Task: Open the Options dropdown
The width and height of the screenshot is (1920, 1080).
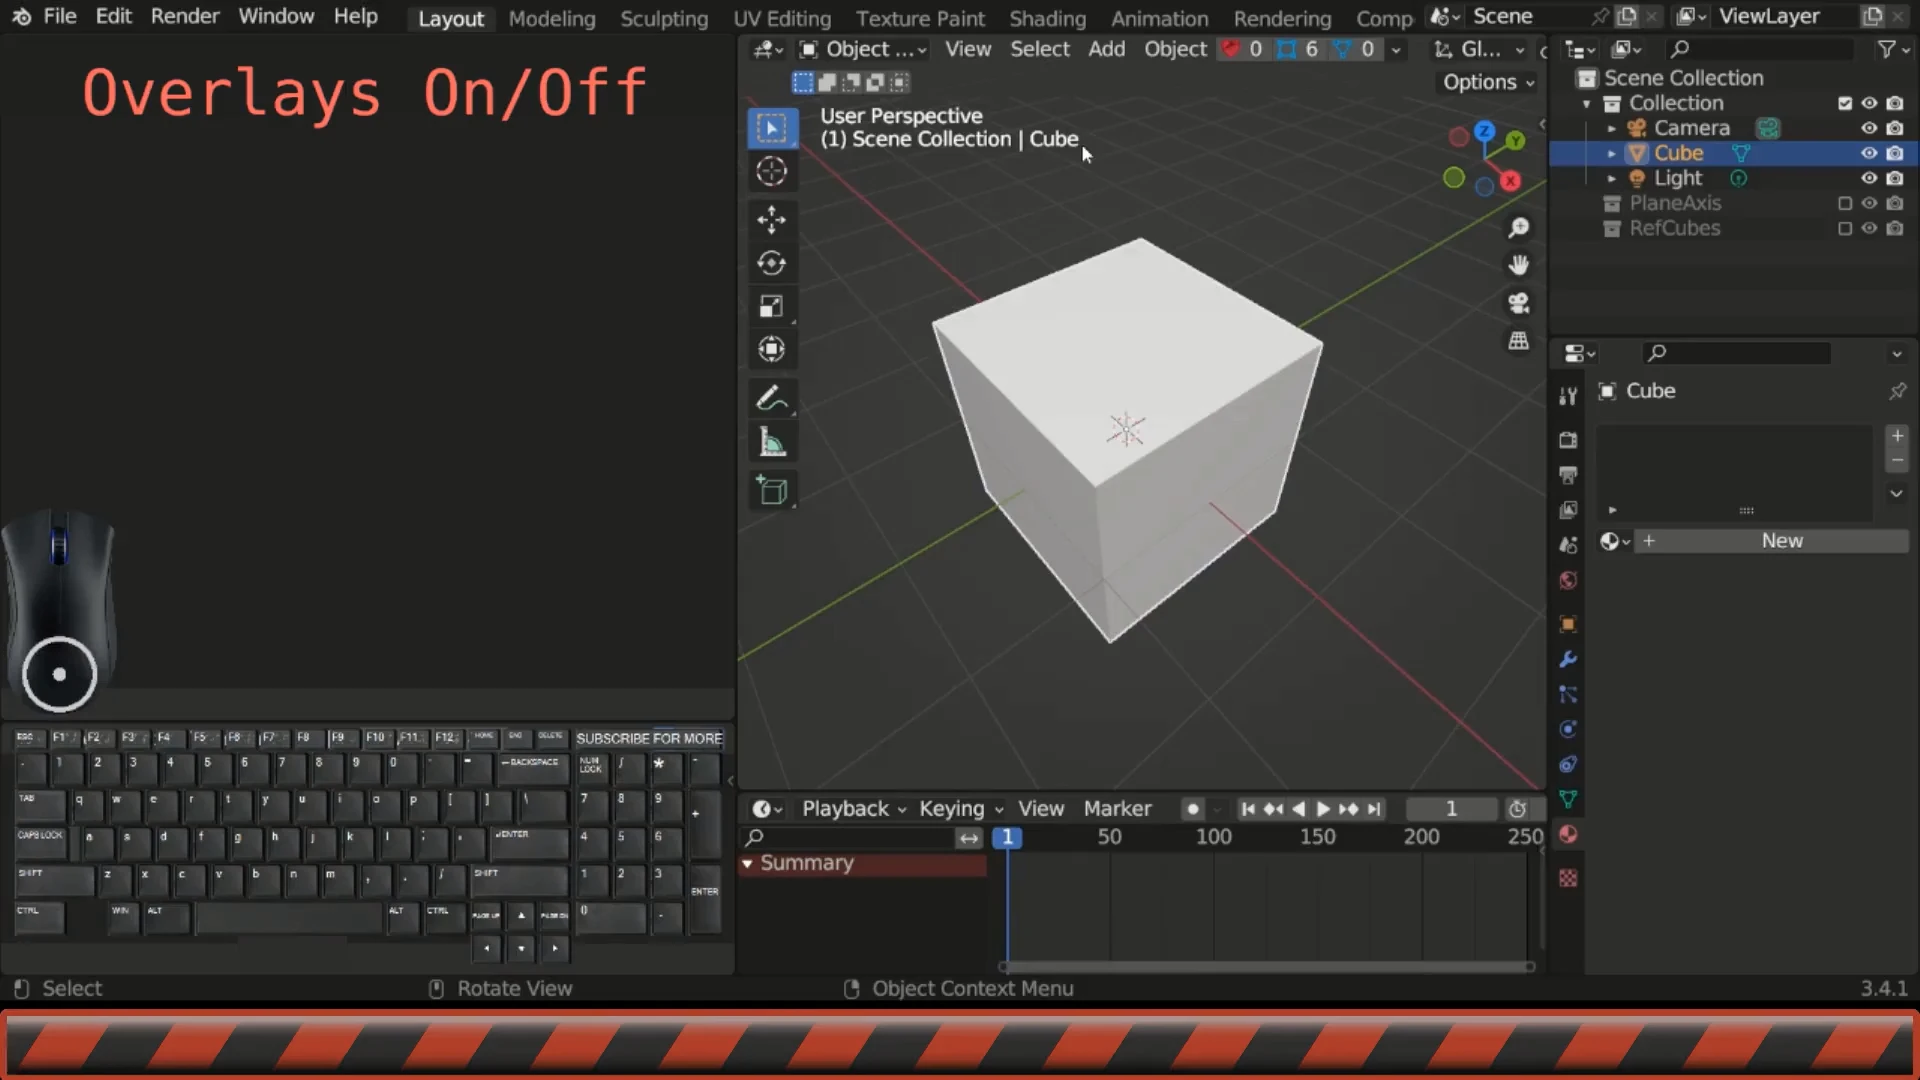Action: tap(1488, 82)
